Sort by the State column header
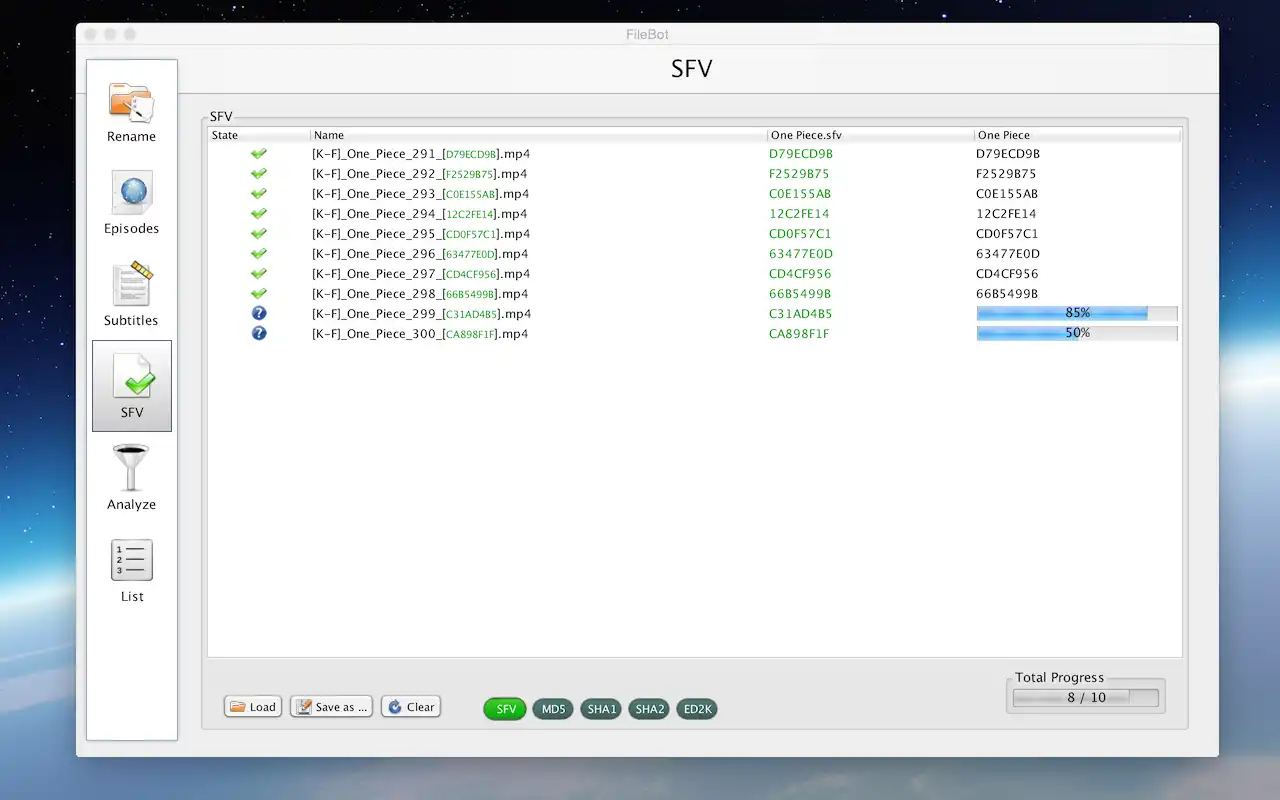 click(259, 135)
